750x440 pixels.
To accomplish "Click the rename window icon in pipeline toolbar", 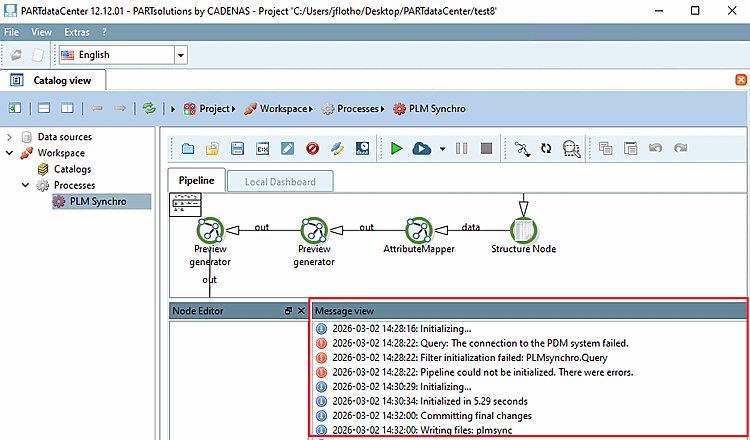I will 263,149.
